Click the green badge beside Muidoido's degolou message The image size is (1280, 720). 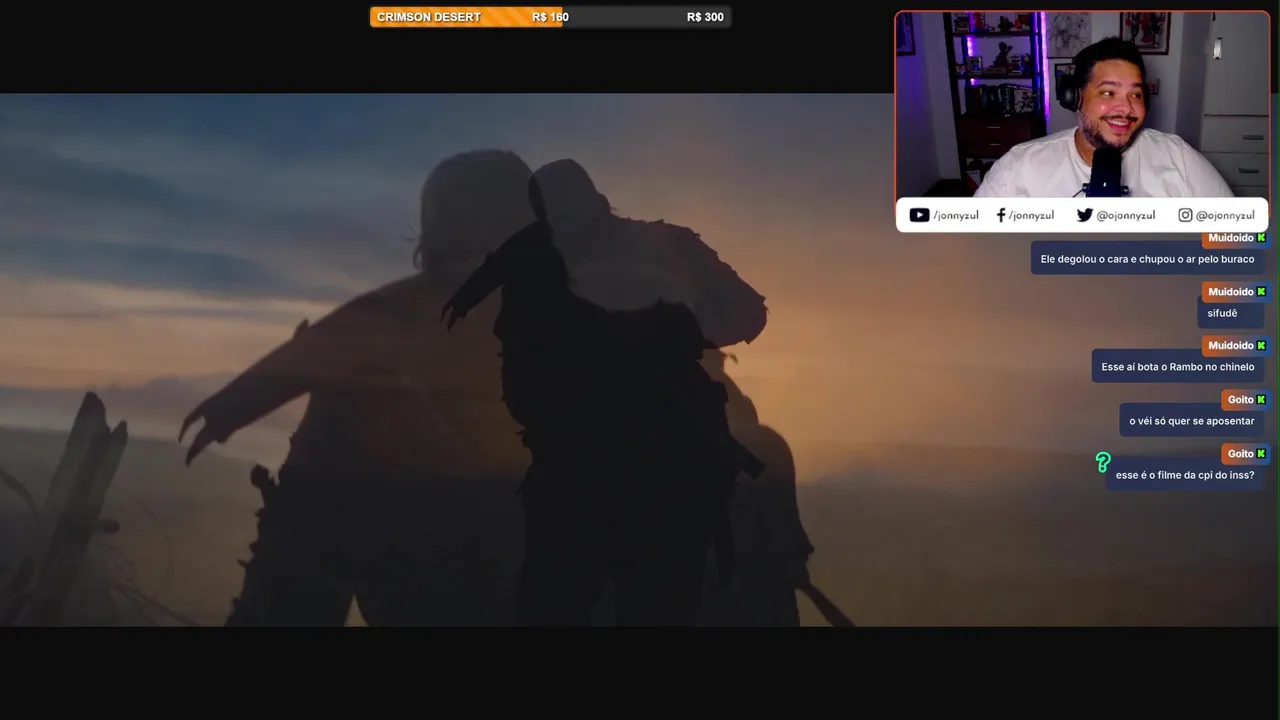click(1261, 238)
